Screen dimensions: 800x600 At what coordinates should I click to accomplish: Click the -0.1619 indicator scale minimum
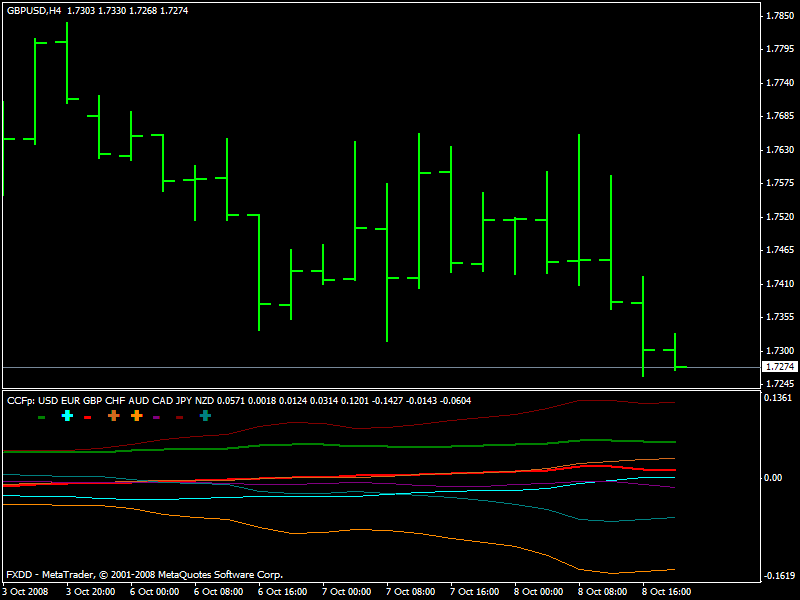pyautogui.click(x=778, y=576)
